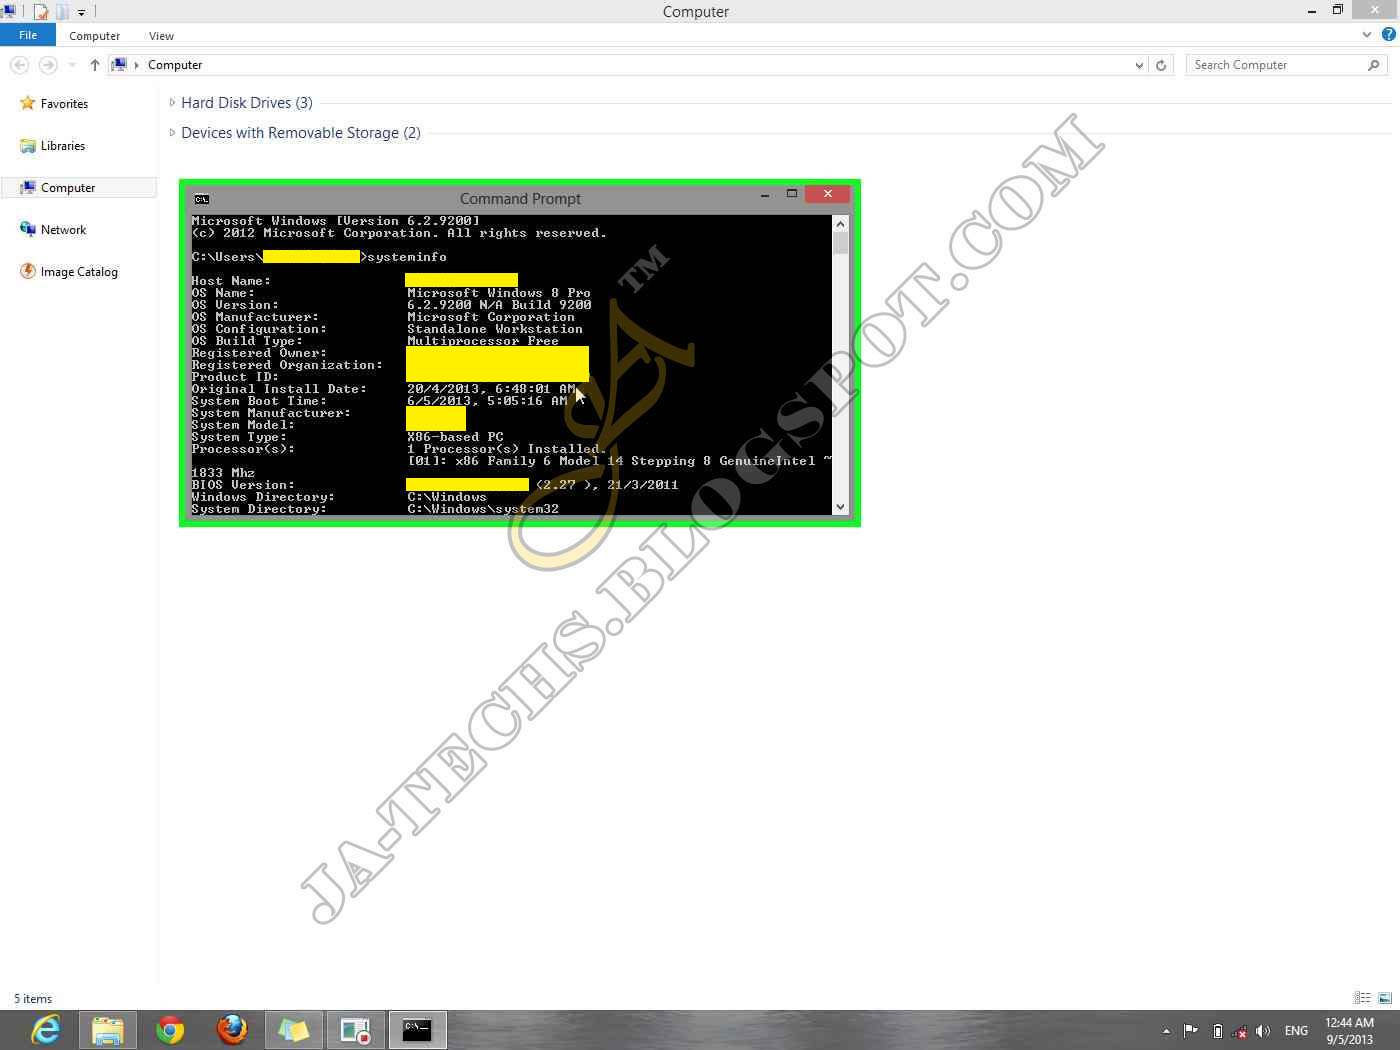
Task: Check the network status tray icon
Action: (x=1238, y=1030)
